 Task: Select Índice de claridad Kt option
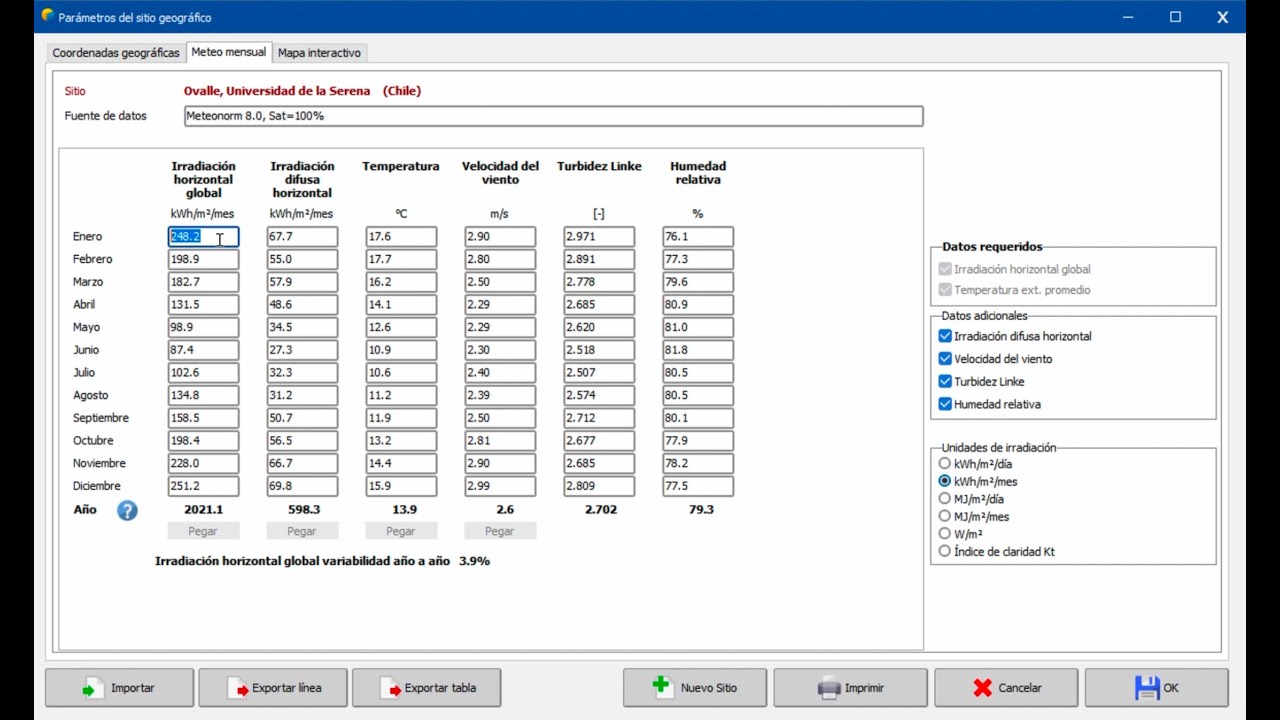point(945,551)
